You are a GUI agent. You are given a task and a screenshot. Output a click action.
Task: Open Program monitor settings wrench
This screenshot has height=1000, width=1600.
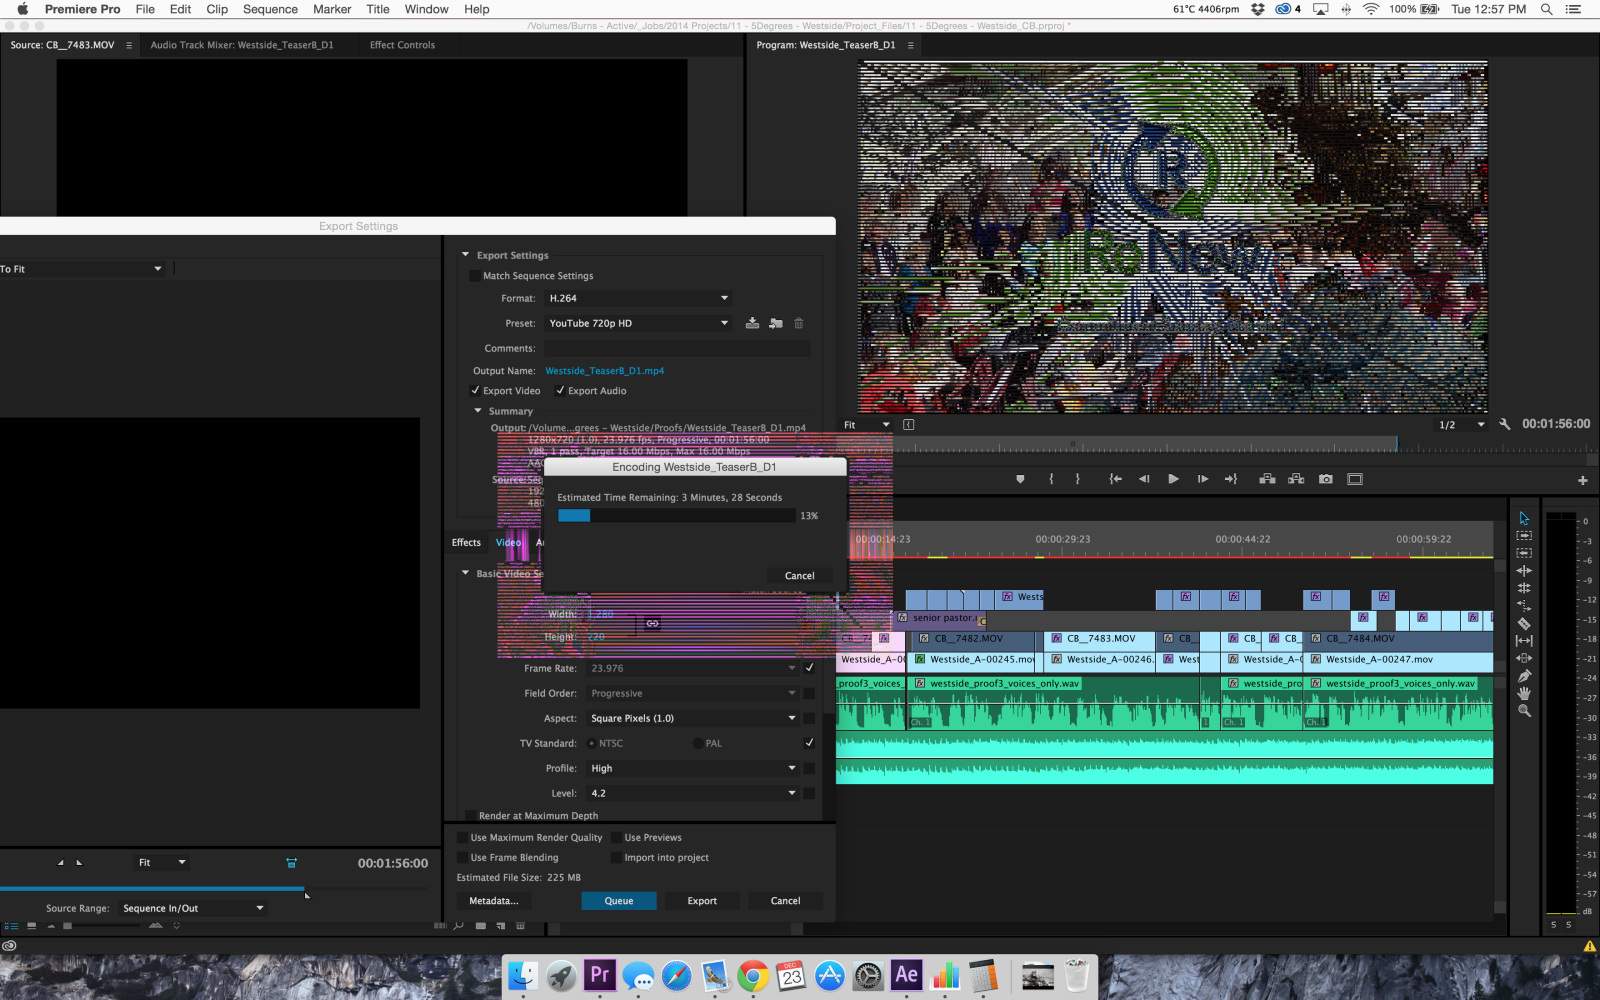1504,424
